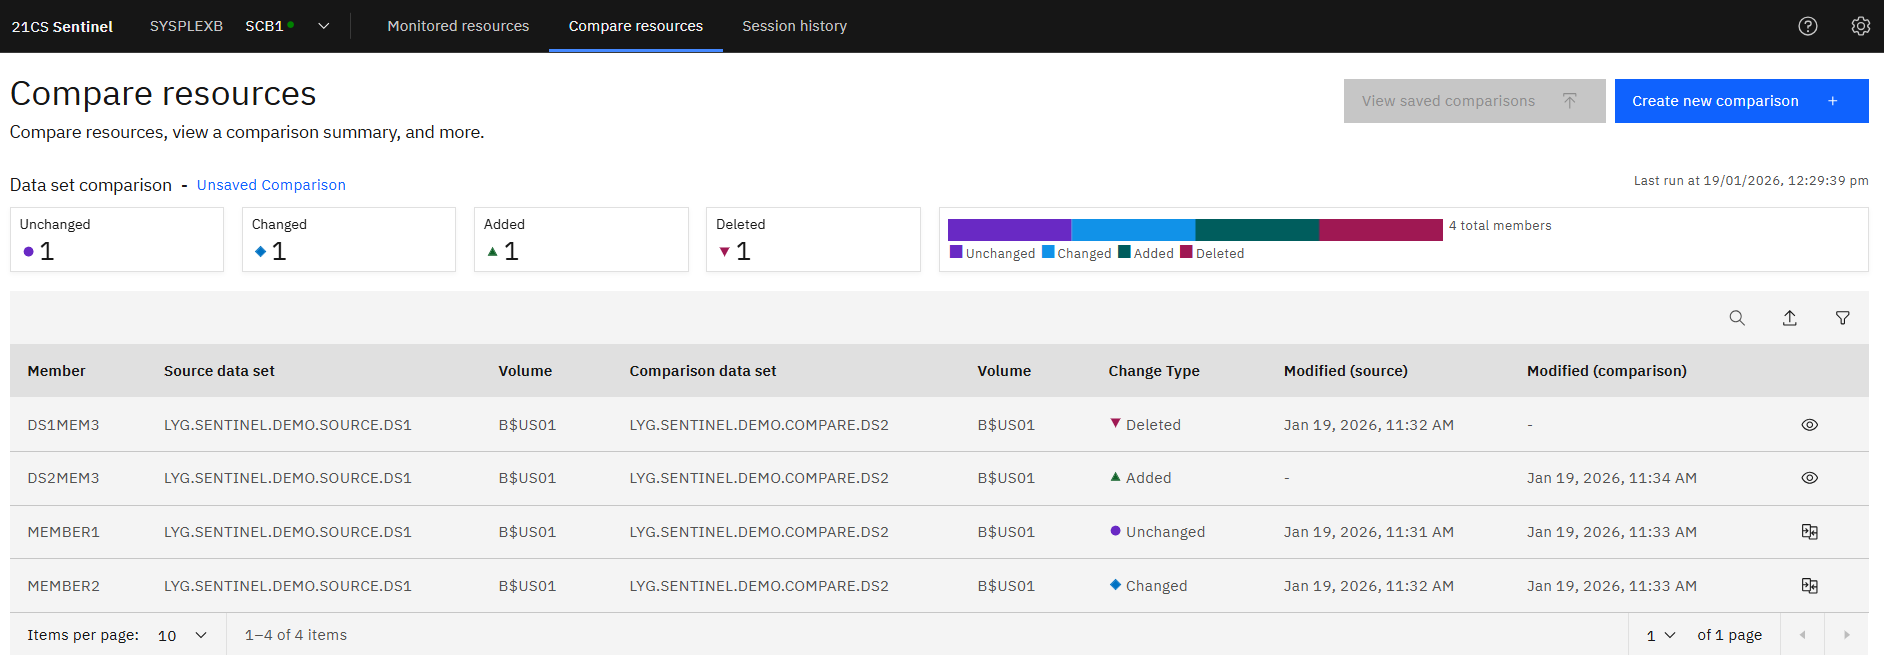Click Create new comparison button
This screenshot has height=655, width=1884.
[x=1741, y=101]
